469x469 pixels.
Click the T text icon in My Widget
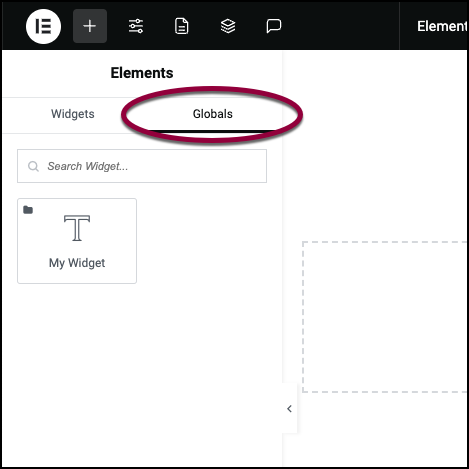point(77,228)
